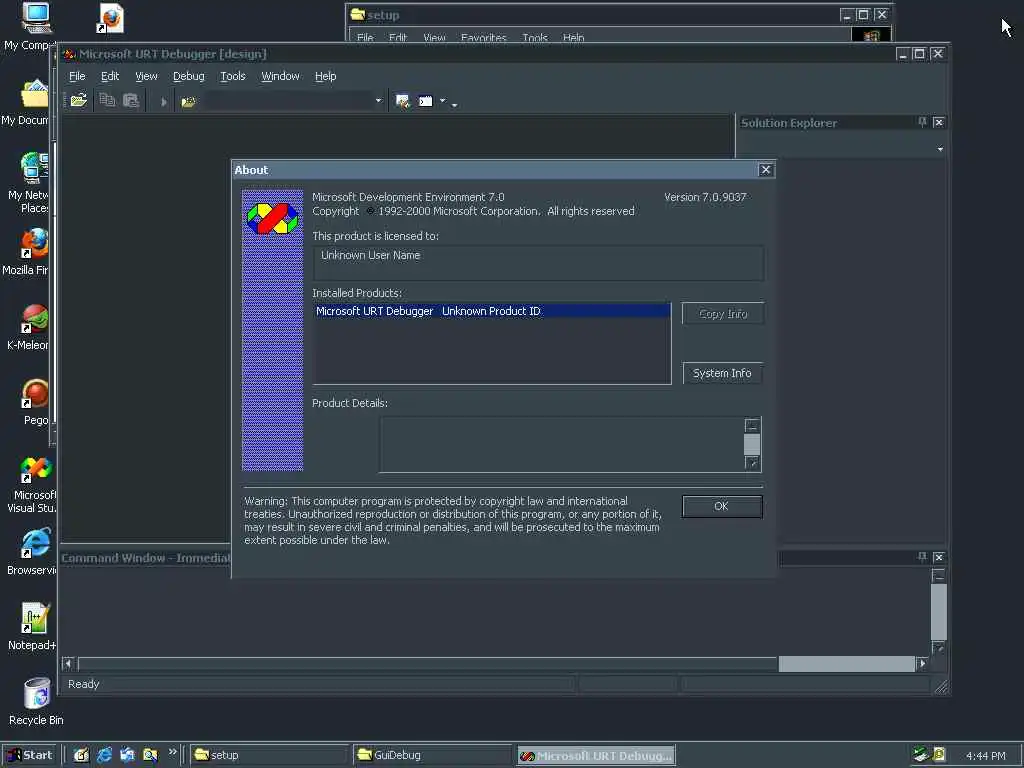The height and width of the screenshot is (768, 1024).
Task: Open the Tools menu in URT Debugger
Action: point(232,76)
